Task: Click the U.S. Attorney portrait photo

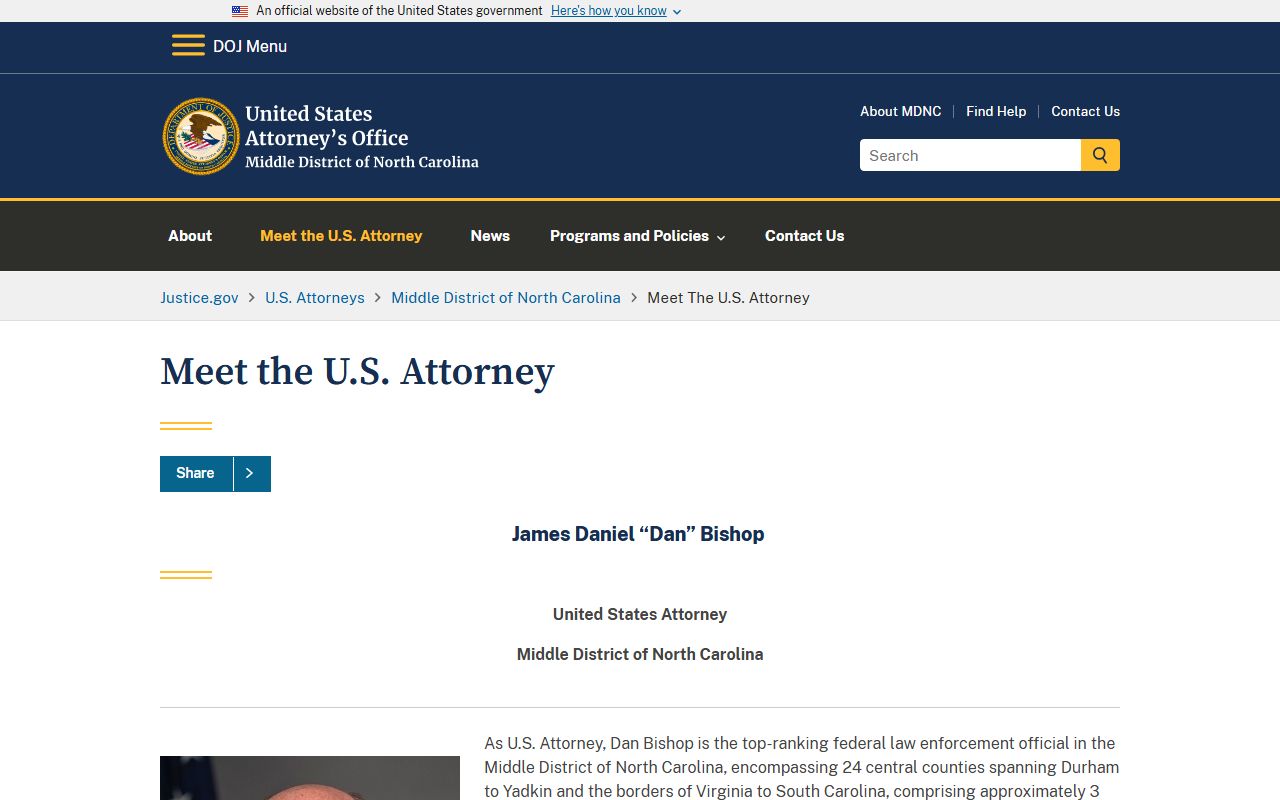Action: coord(310,778)
